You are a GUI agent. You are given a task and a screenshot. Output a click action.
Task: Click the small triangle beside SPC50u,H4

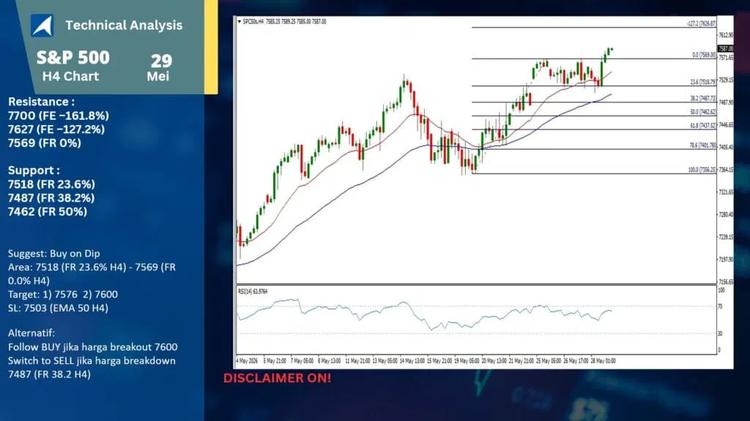click(239, 22)
